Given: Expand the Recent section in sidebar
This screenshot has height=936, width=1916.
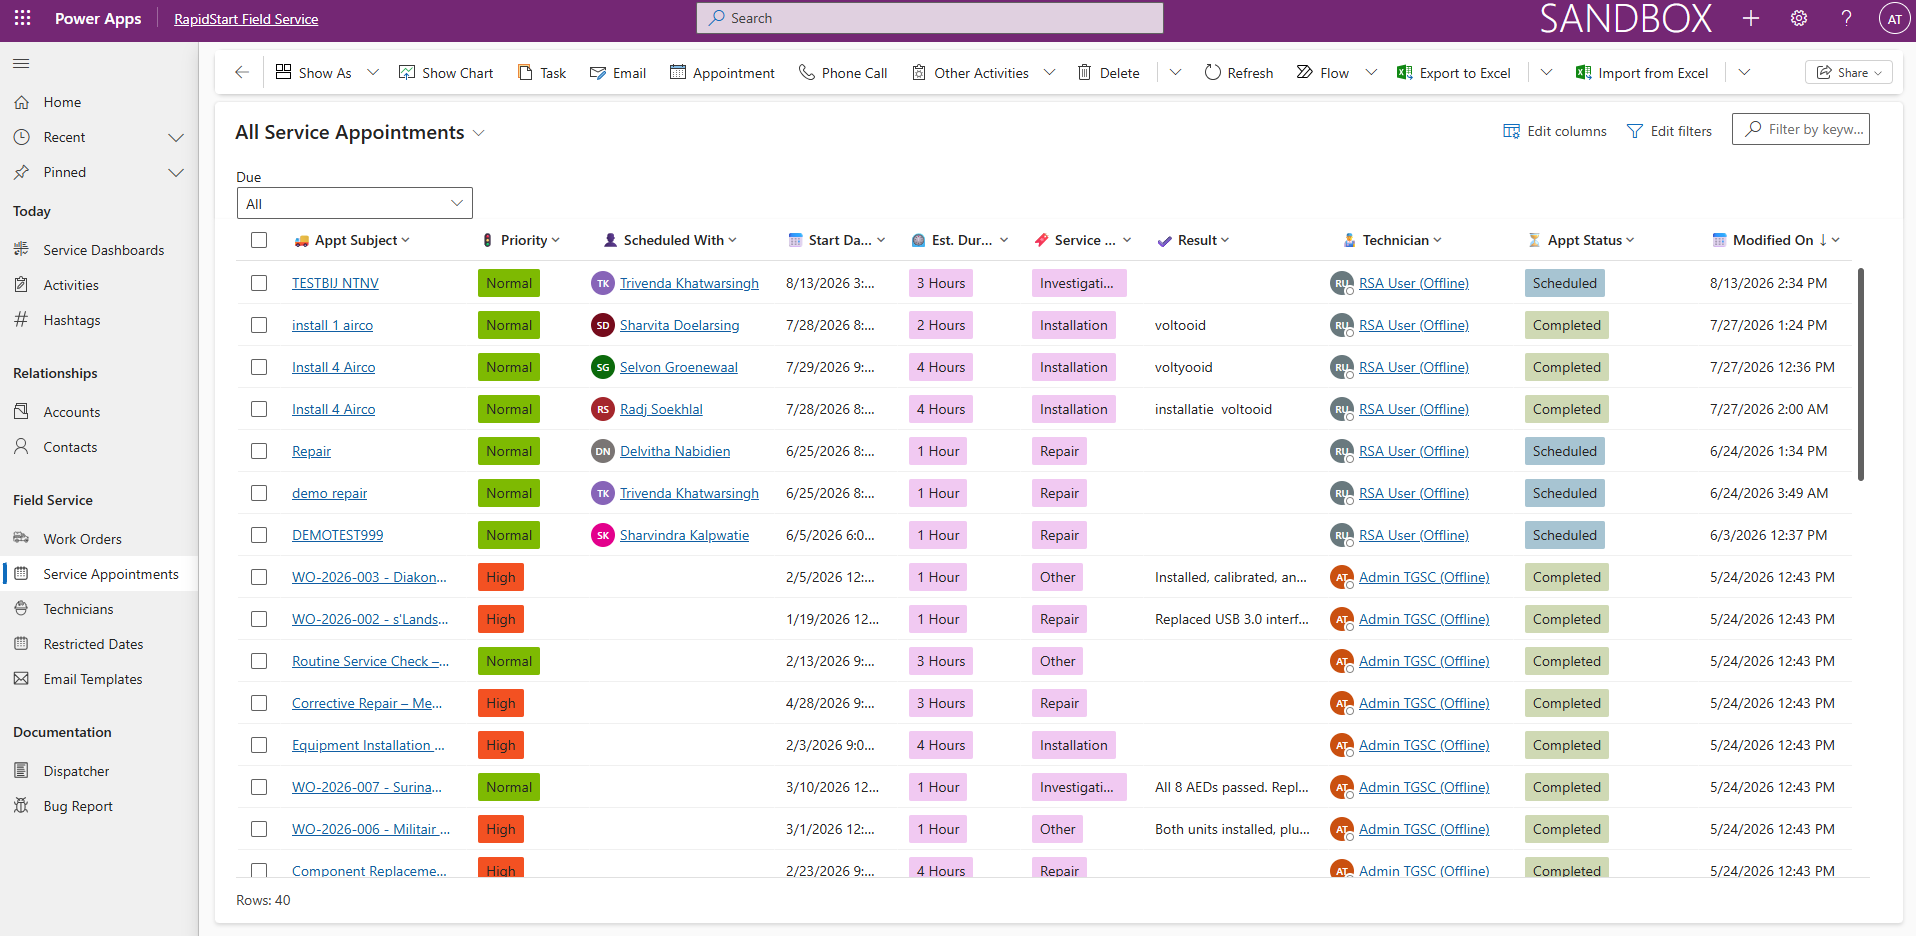Looking at the screenshot, I should click(176, 137).
